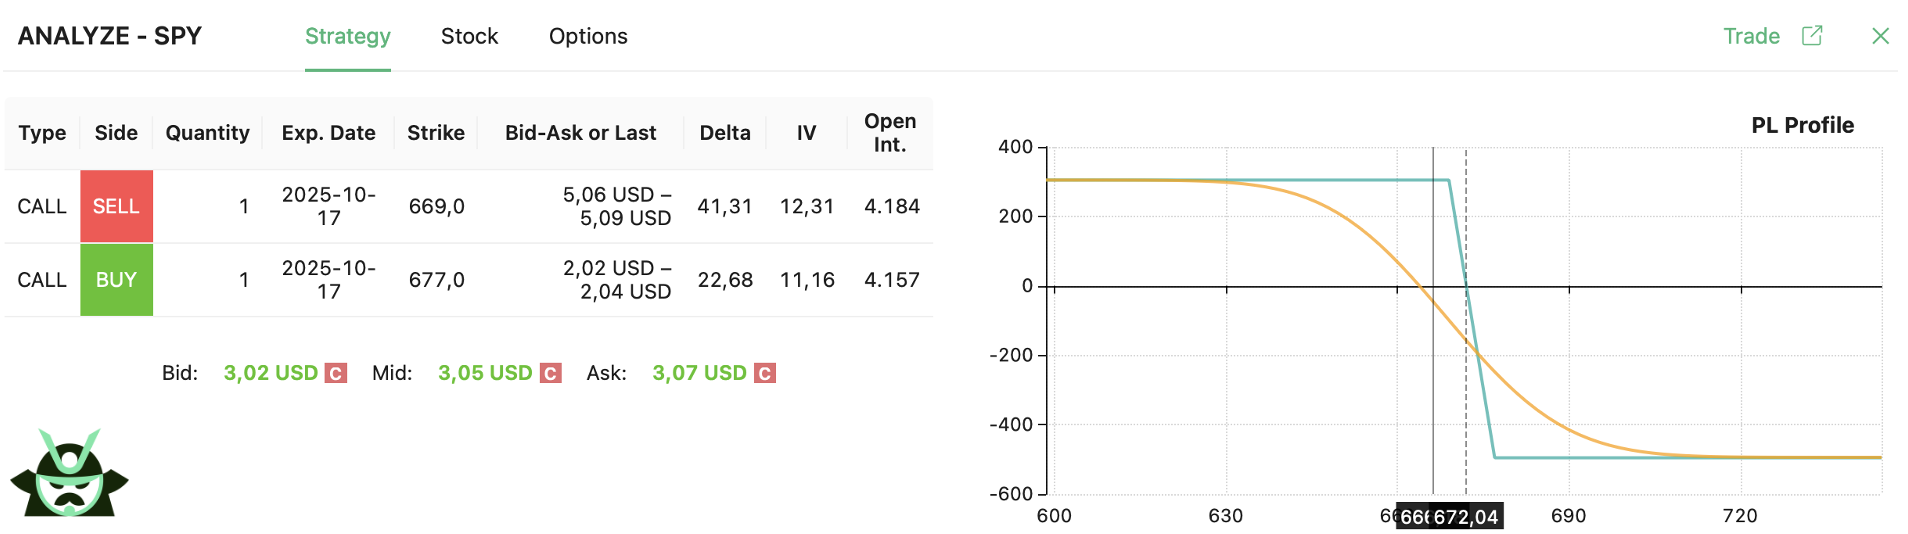This screenshot has width=1908, height=534.
Task: Select the 3,05 USD mid price
Action: (x=485, y=373)
